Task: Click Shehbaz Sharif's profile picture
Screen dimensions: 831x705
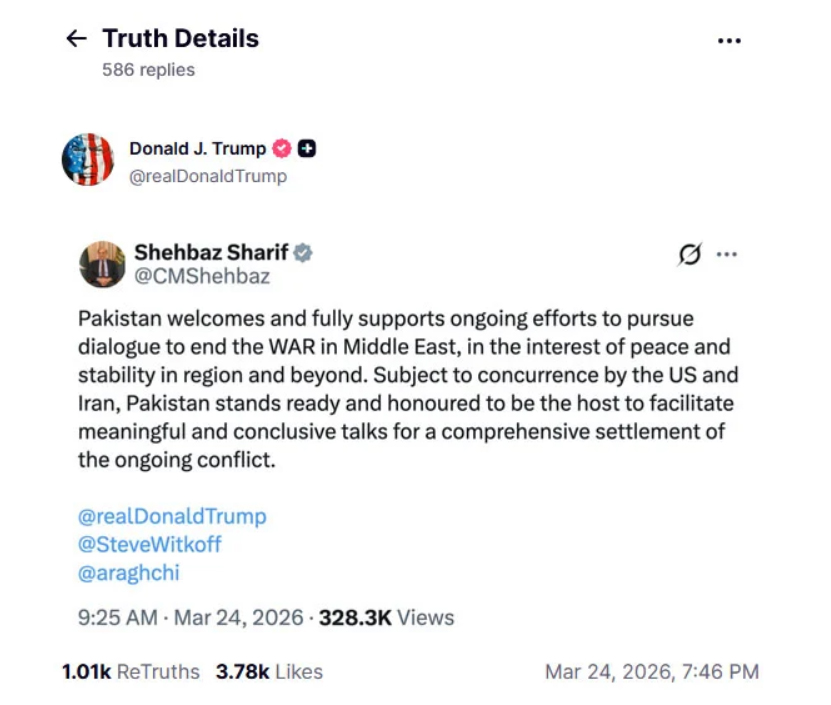Action: (102, 264)
